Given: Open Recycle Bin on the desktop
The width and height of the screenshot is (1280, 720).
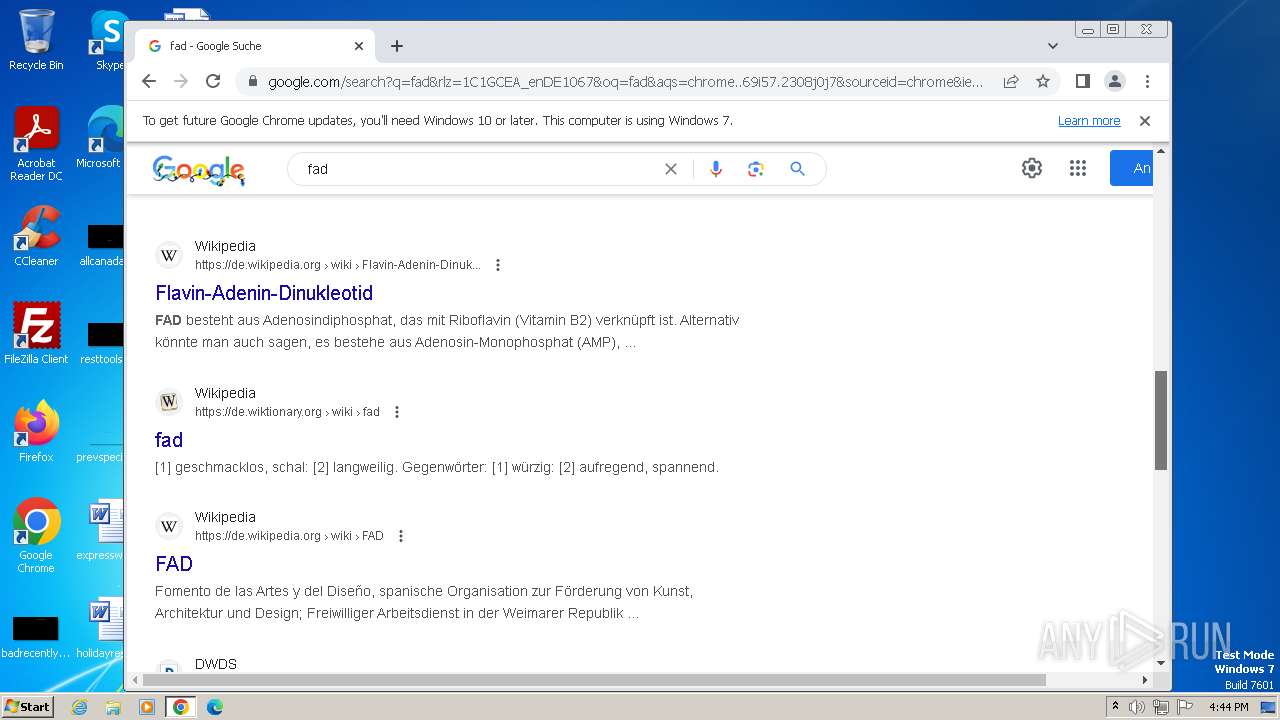Looking at the screenshot, I should tap(36, 40).
